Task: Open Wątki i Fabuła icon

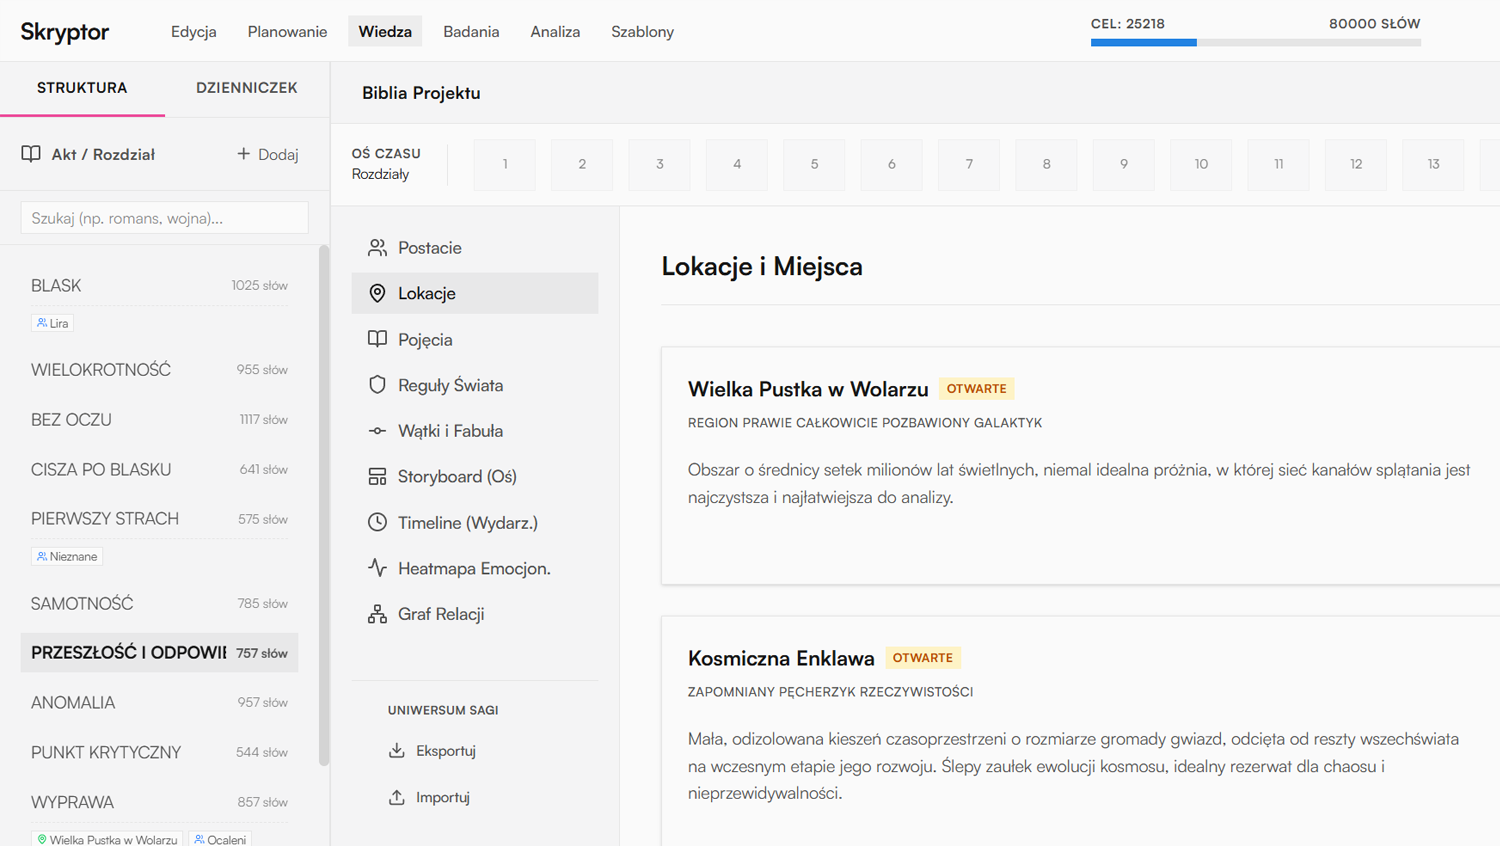Action: click(x=377, y=431)
